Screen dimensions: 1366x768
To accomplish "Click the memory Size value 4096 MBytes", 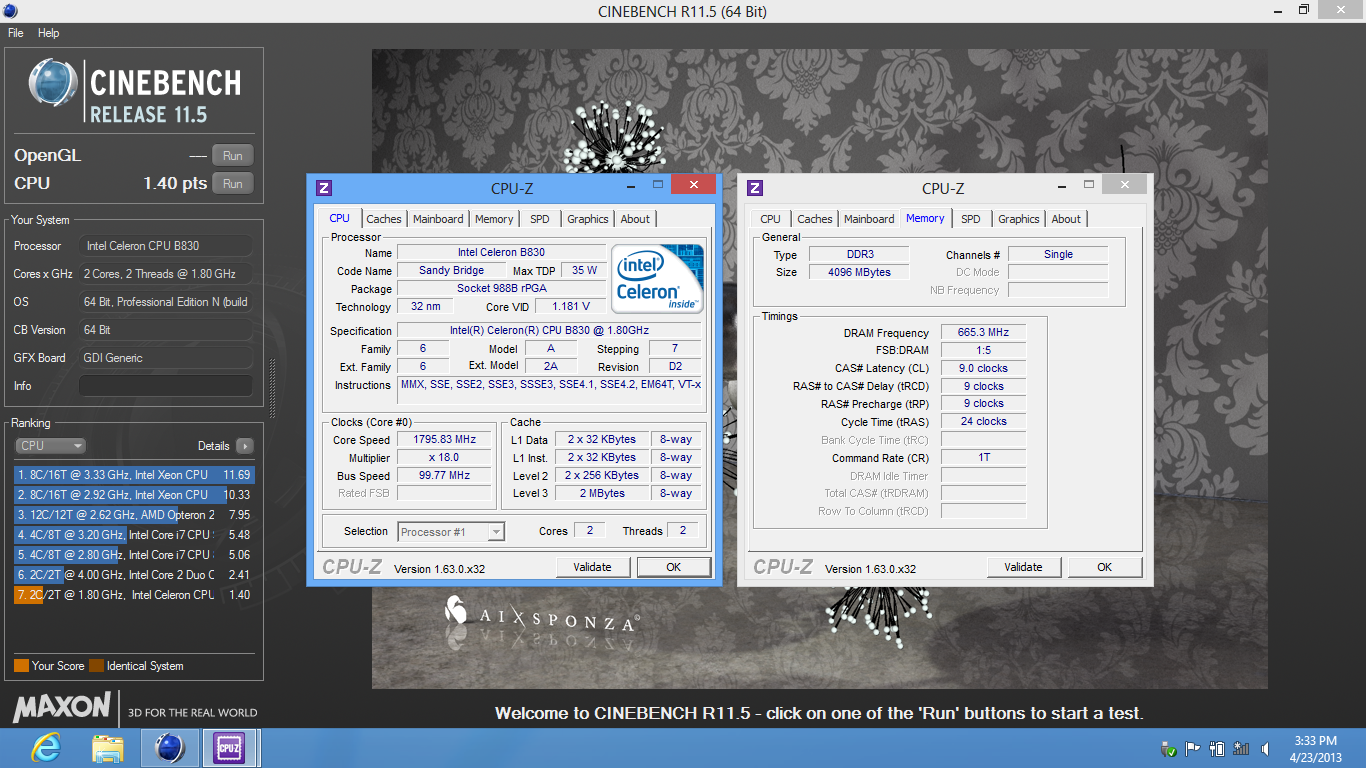I will [x=858, y=272].
